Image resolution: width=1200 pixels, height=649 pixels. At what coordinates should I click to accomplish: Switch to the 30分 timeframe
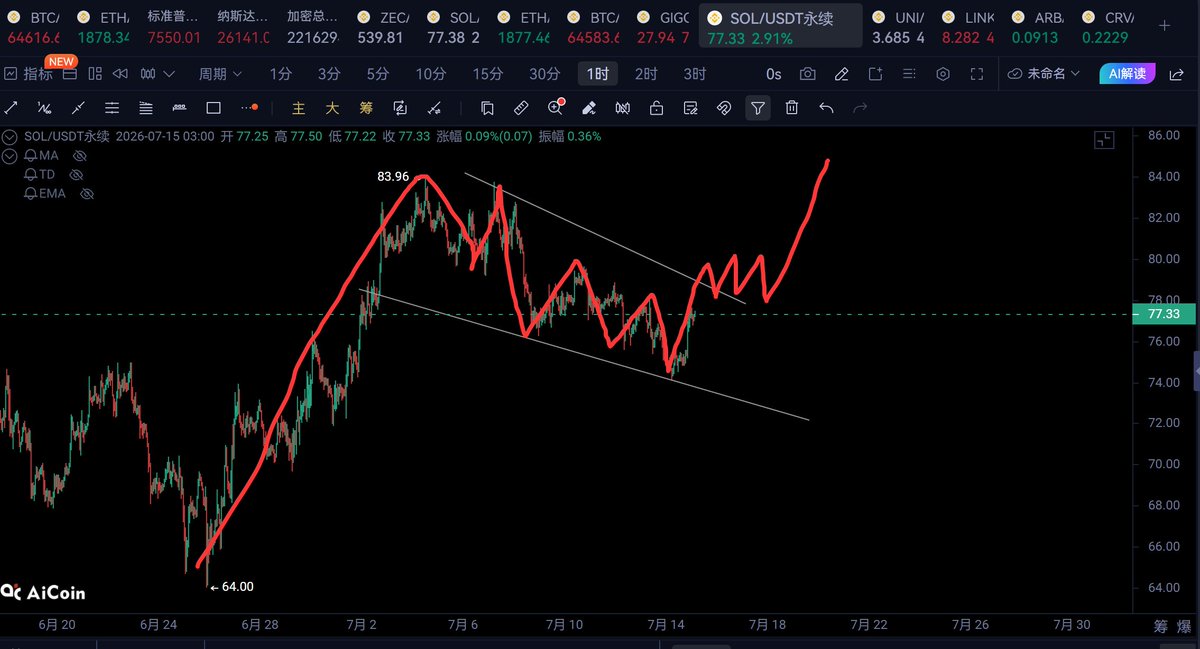click(544, 74)
